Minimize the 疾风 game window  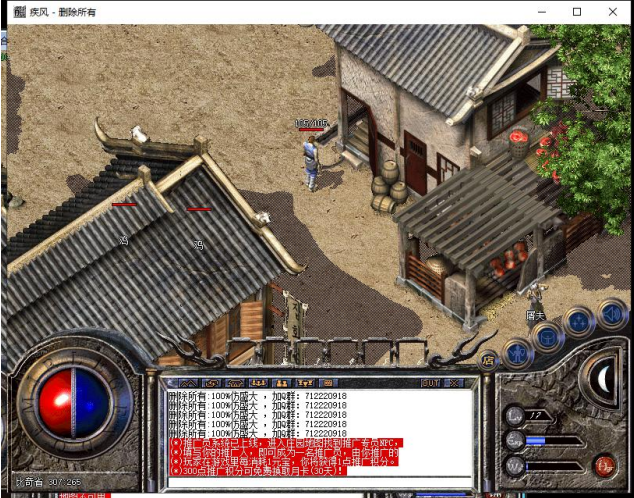pyautogui.click(x=542, y=12)
